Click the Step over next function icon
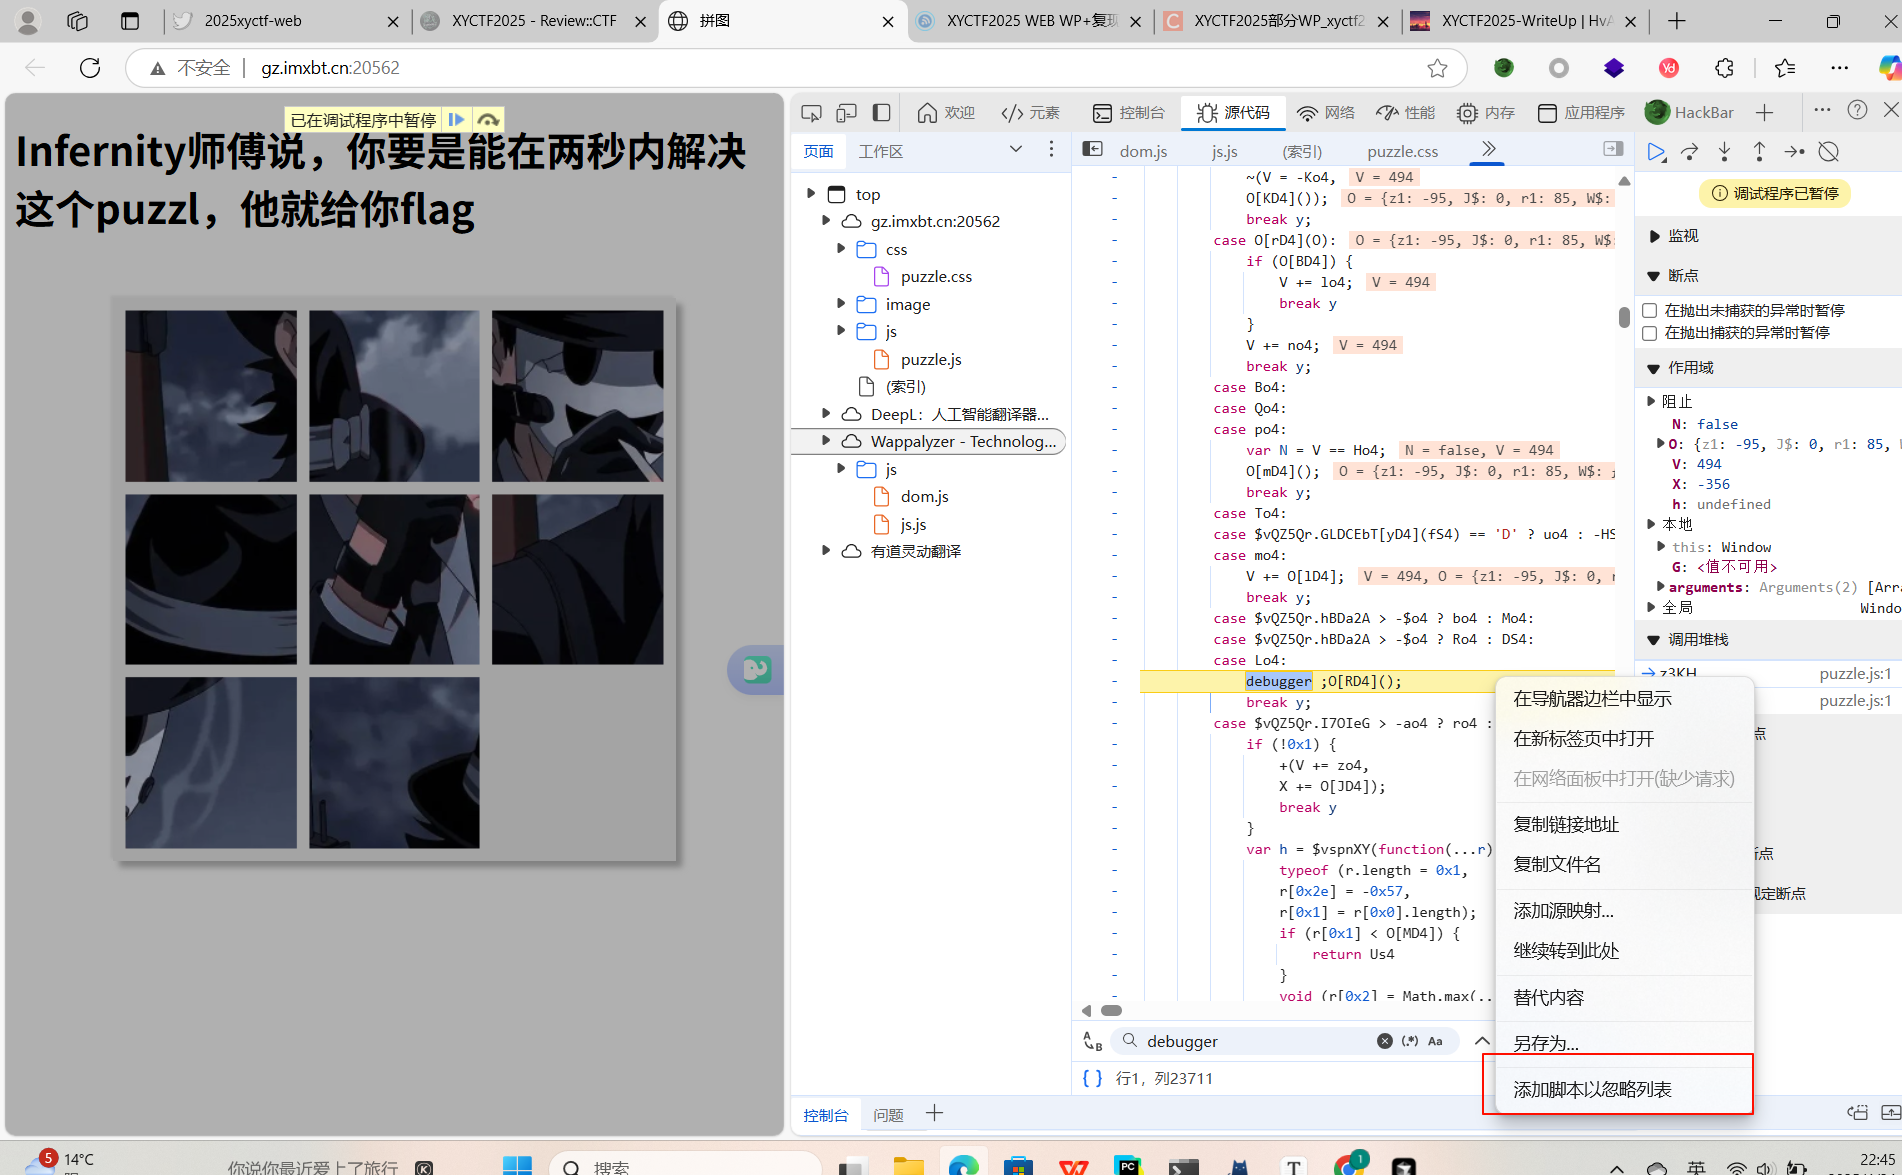 (x=1690, y=152)
